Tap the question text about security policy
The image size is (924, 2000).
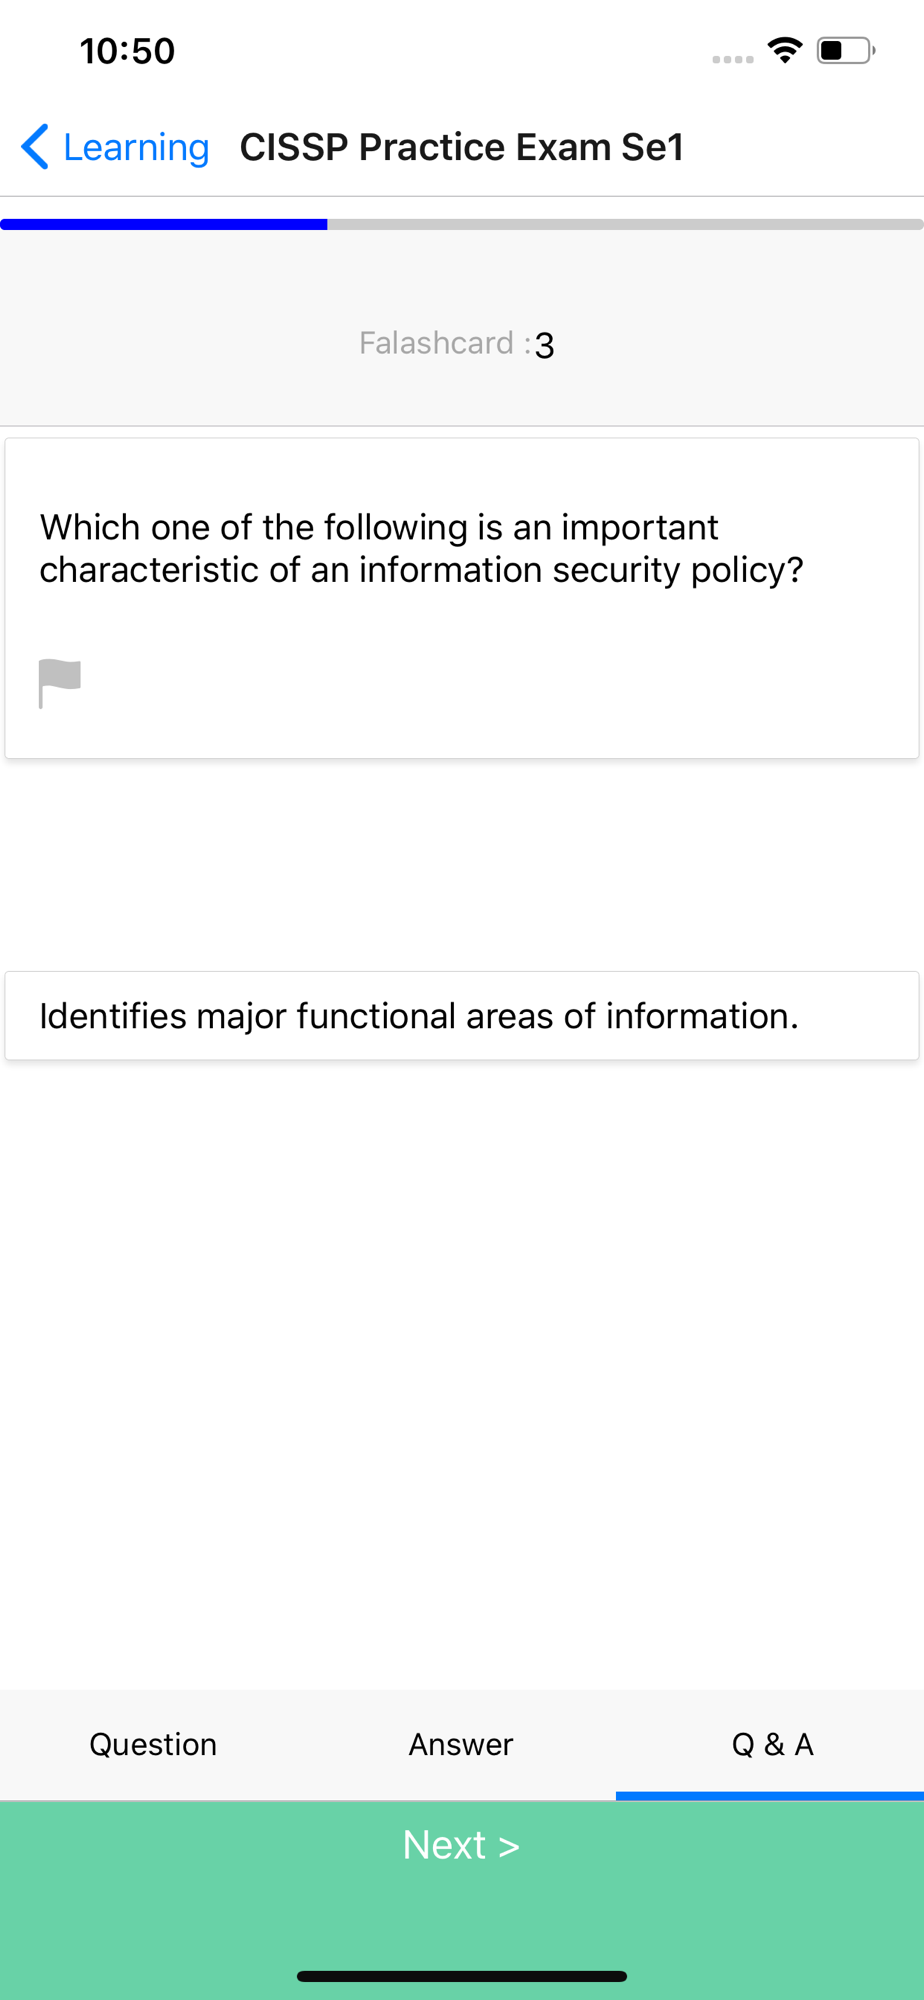click(421, 548)
